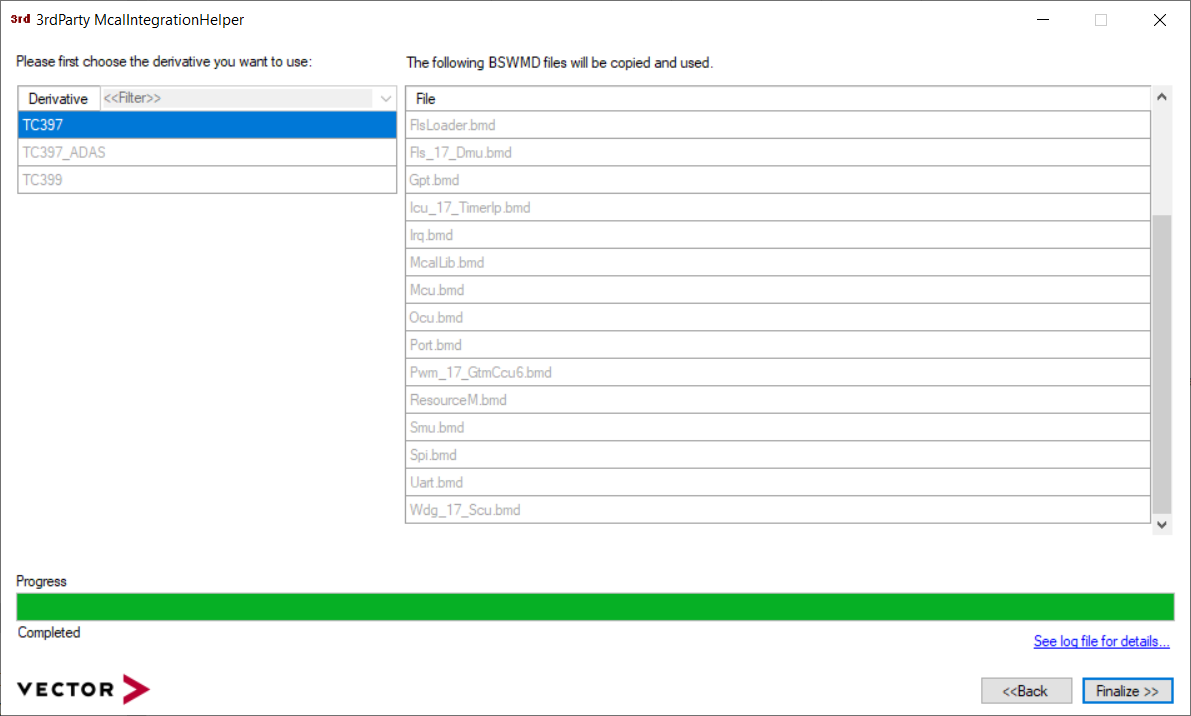Screen dimensions: 1191x716
Task: Select the Mcu.bmd file row
Action: (x=777, y=290)
